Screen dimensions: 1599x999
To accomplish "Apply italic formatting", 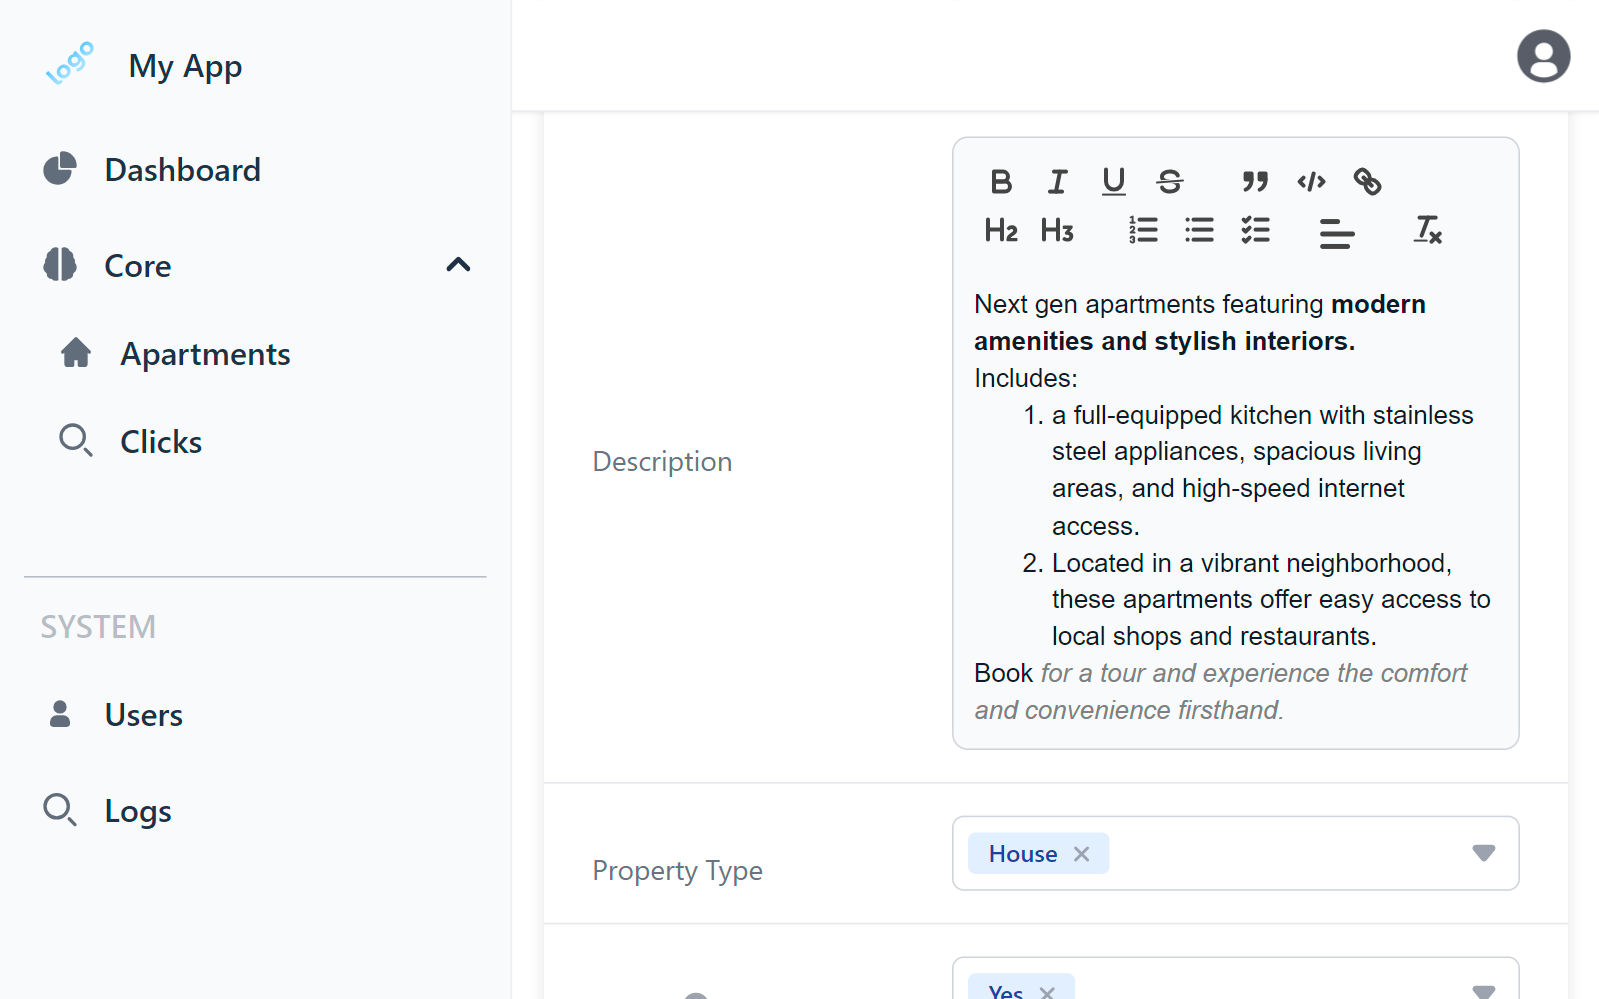I will pos(1057,182).
